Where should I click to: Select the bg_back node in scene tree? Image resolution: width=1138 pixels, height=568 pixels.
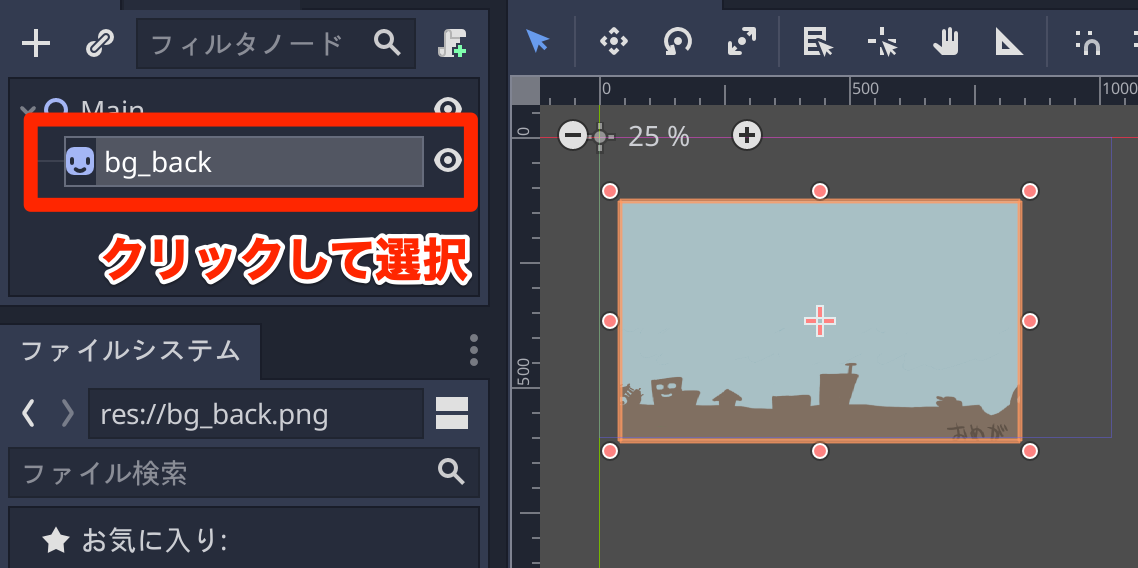pos(244,161)
